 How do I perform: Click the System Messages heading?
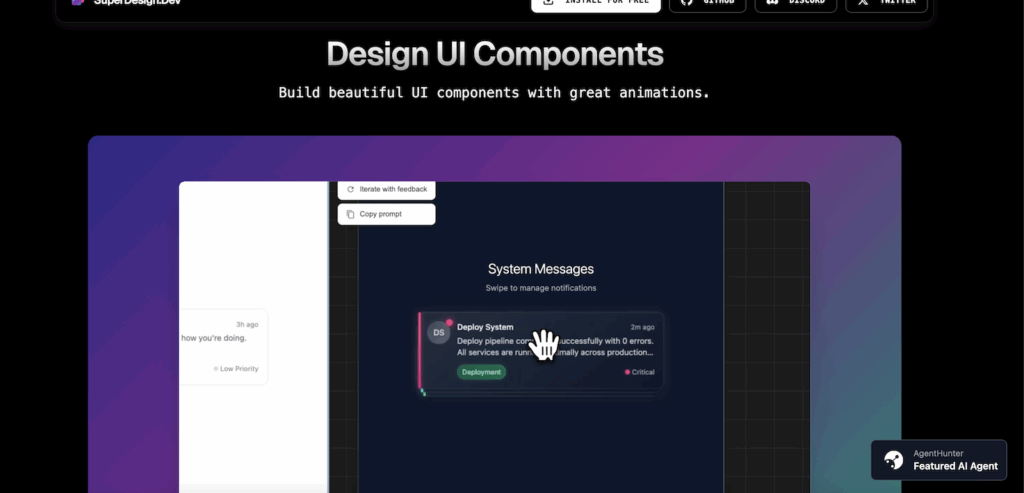[540, 269]
